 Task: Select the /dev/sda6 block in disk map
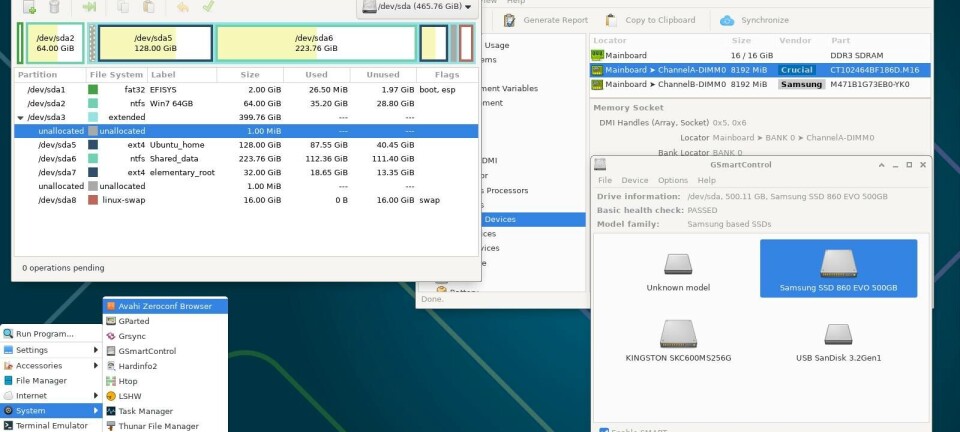[x=316, y=43]
